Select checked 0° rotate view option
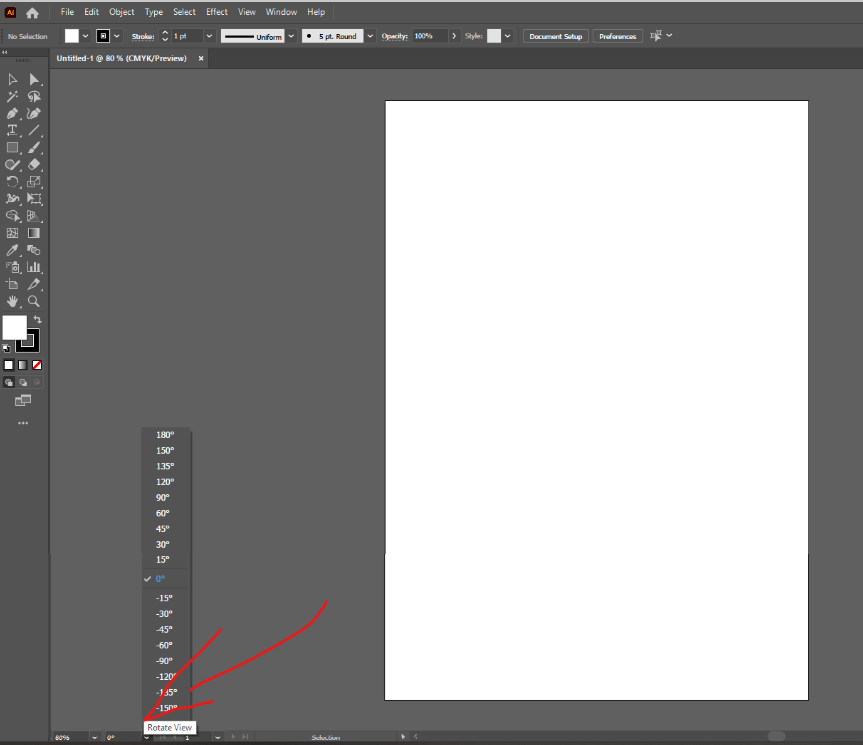863x745 pixels. tap(166, 579)
